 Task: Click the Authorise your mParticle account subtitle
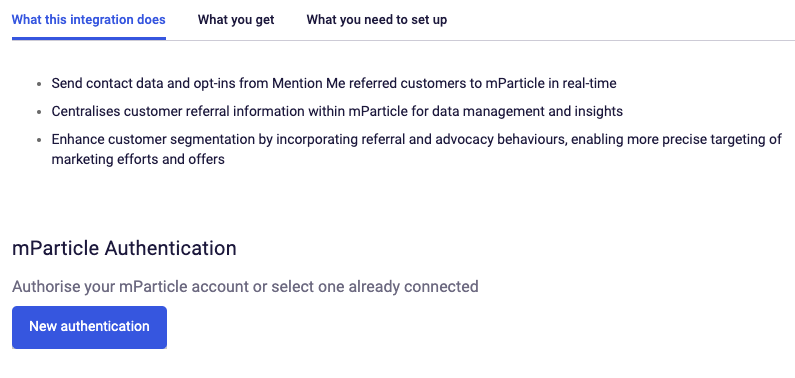click(x=245, y=287)
